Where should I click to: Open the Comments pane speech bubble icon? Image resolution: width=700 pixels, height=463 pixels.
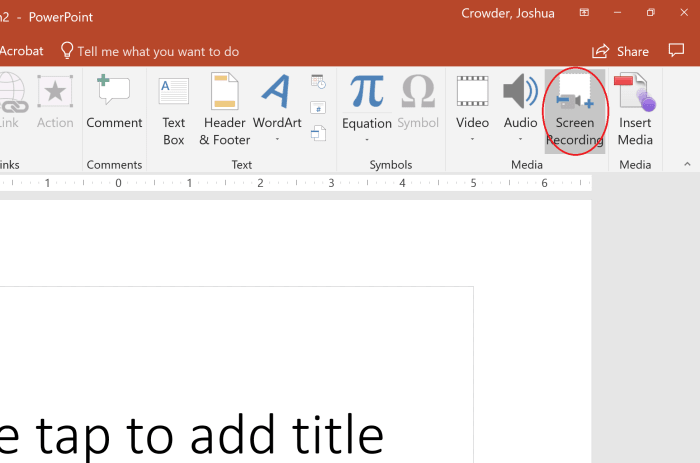coord(676,50)
